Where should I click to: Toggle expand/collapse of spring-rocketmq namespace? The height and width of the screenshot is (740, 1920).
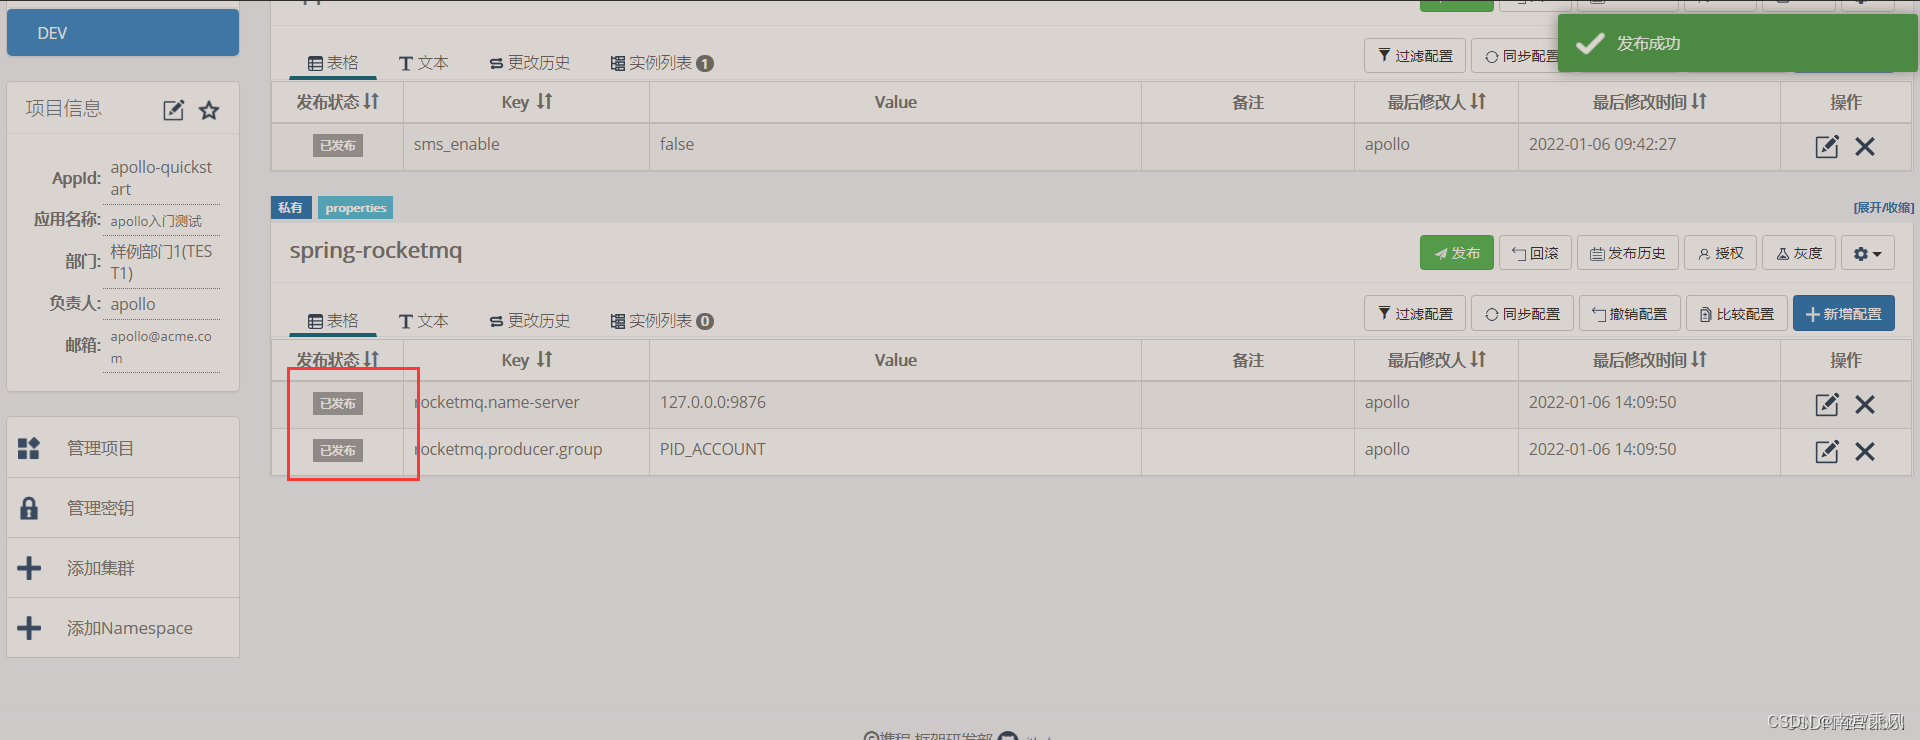[x=1883, y=208]
